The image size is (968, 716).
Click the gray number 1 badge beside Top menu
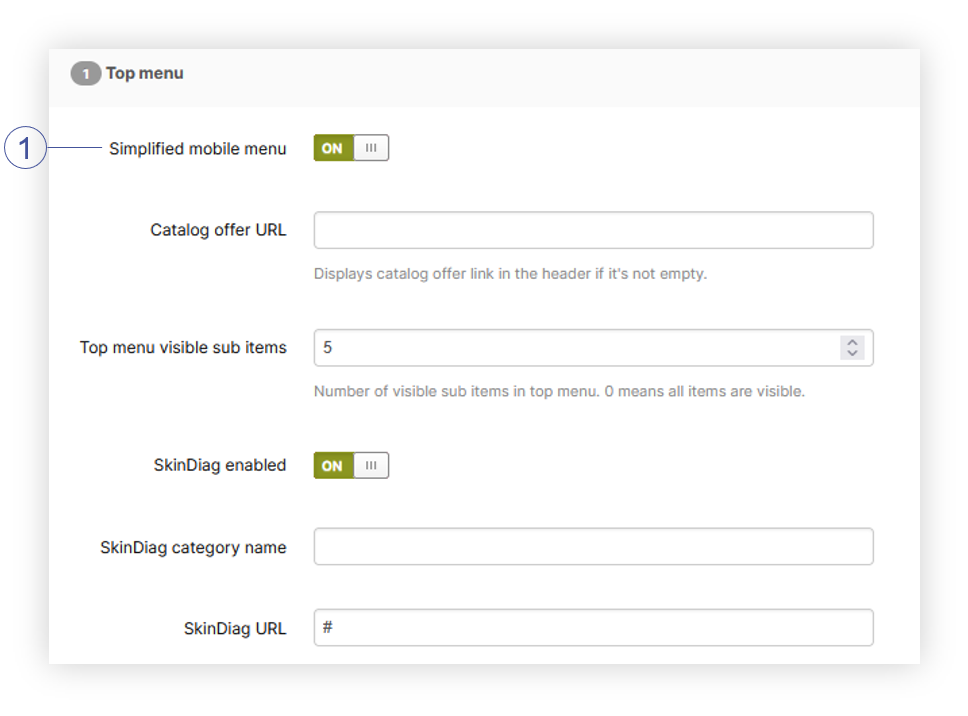point(85,74)
